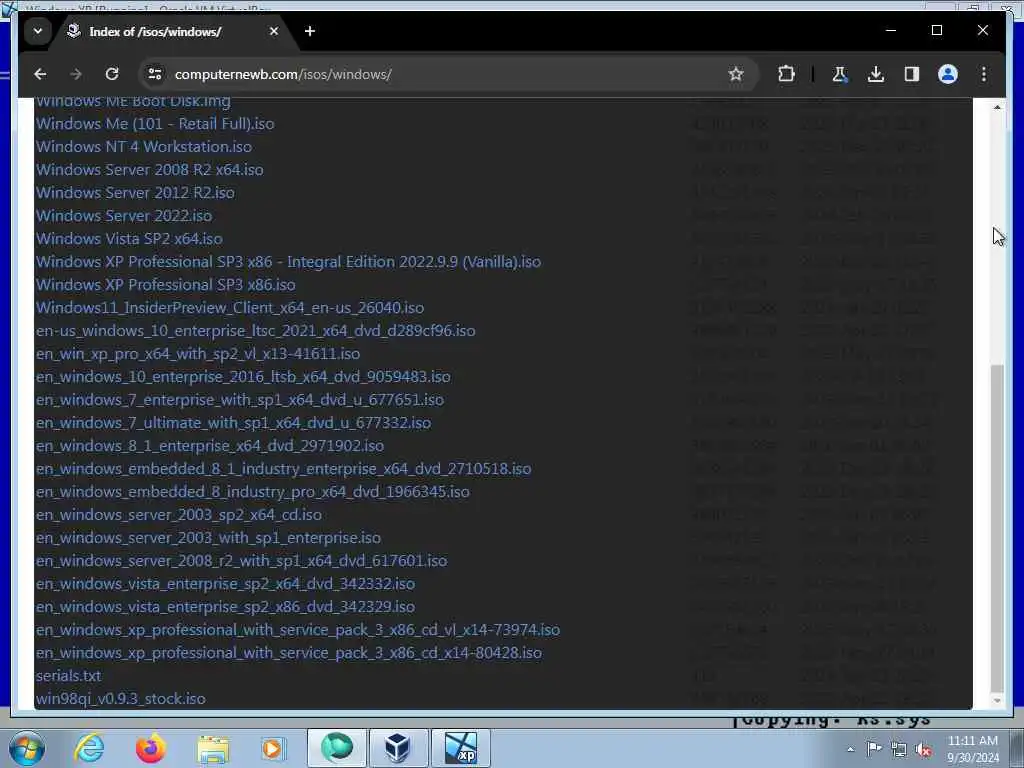
Task: Open Windows Server 2012 R2.iso link
Action: [x=135, y=193]
